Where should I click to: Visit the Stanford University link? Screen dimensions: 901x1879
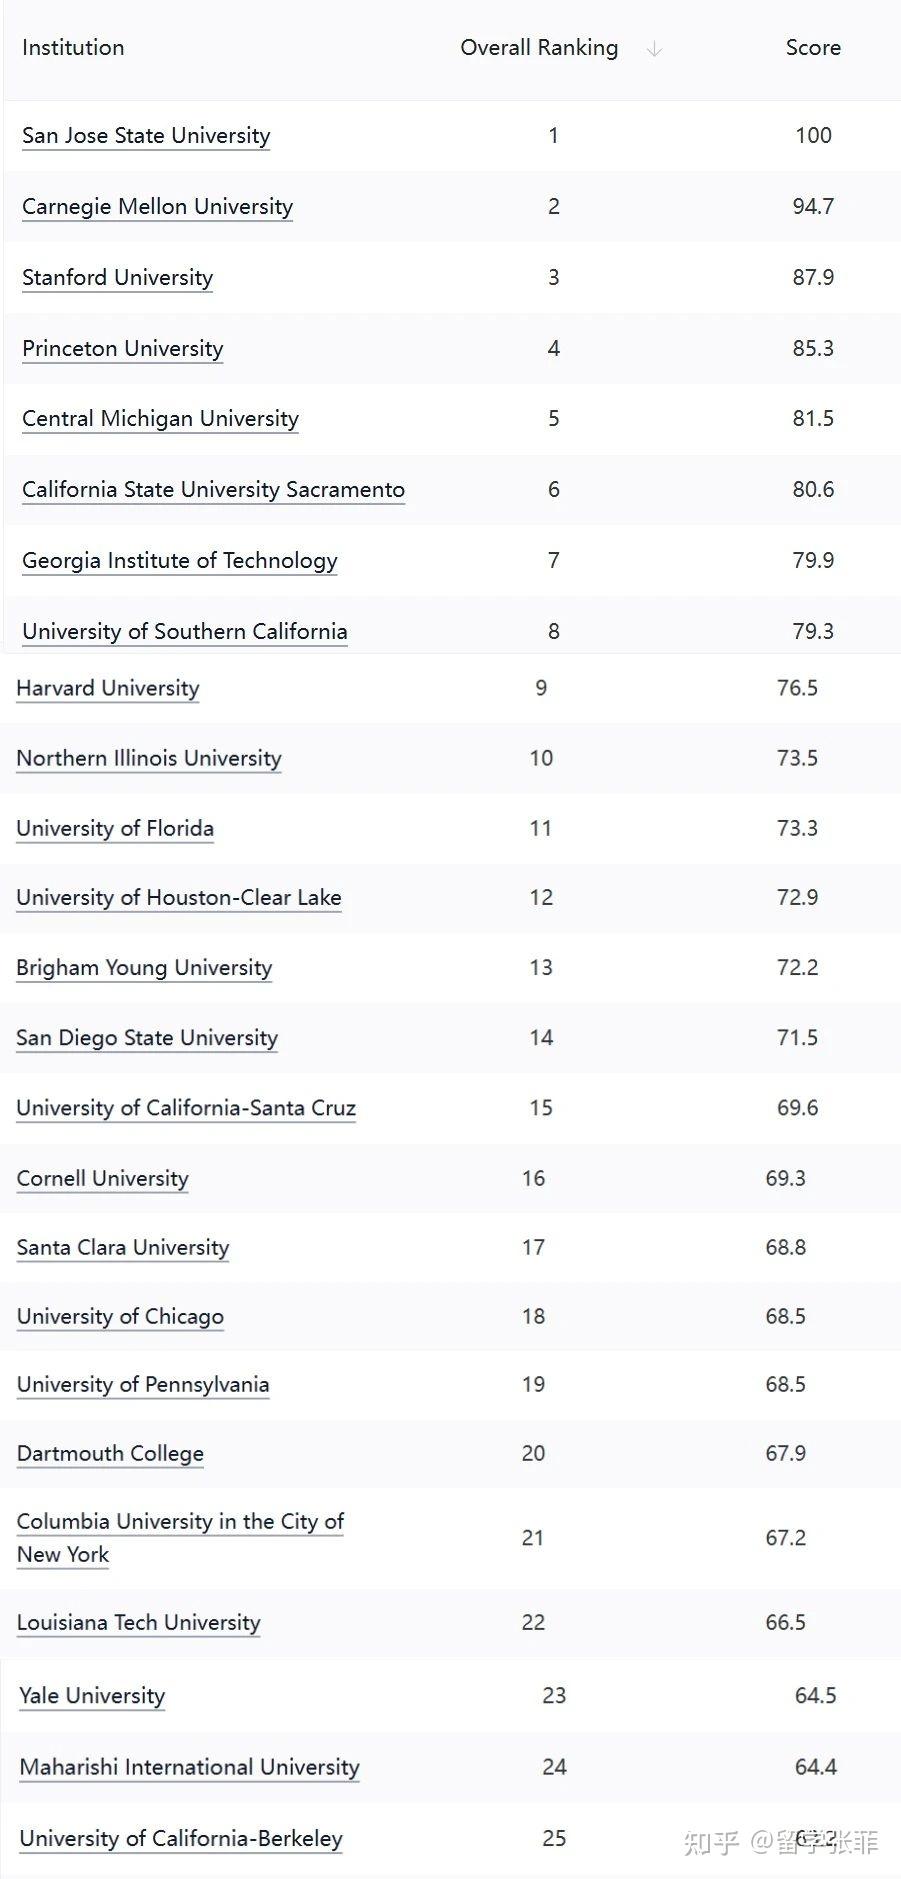tap(117, 278)
